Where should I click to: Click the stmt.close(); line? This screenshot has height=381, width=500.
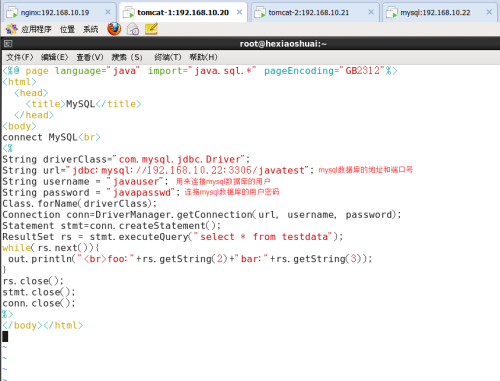click(39, 292)
